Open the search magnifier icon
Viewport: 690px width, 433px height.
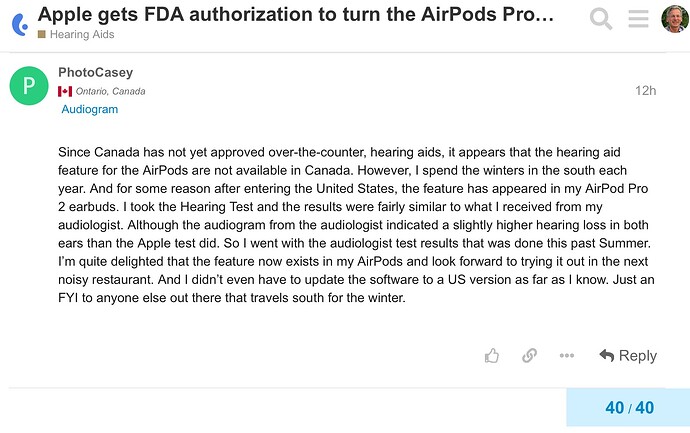(x=601, y=18)
